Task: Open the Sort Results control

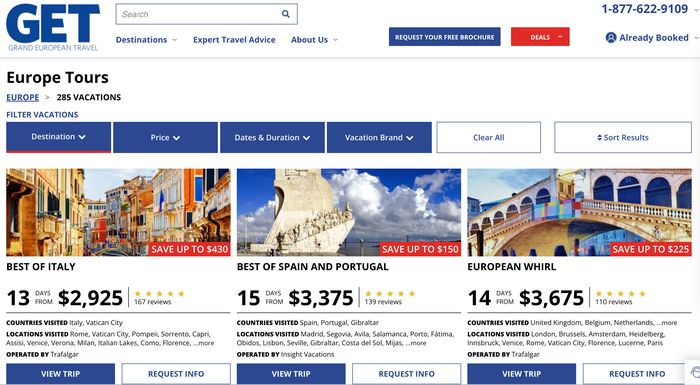Action: [623, 138]
